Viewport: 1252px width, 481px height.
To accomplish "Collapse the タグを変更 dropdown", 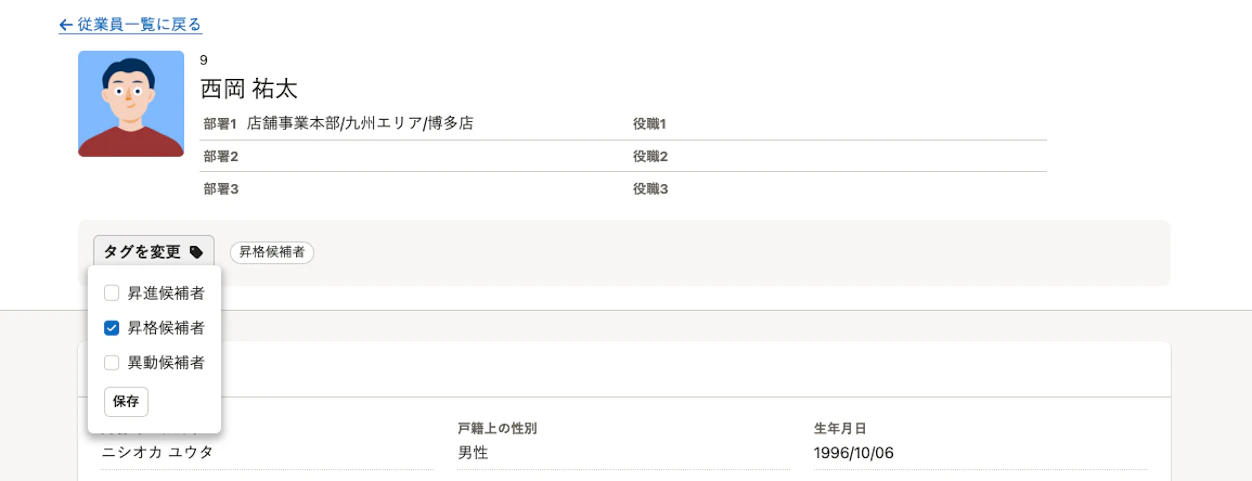I will point(154,252).
